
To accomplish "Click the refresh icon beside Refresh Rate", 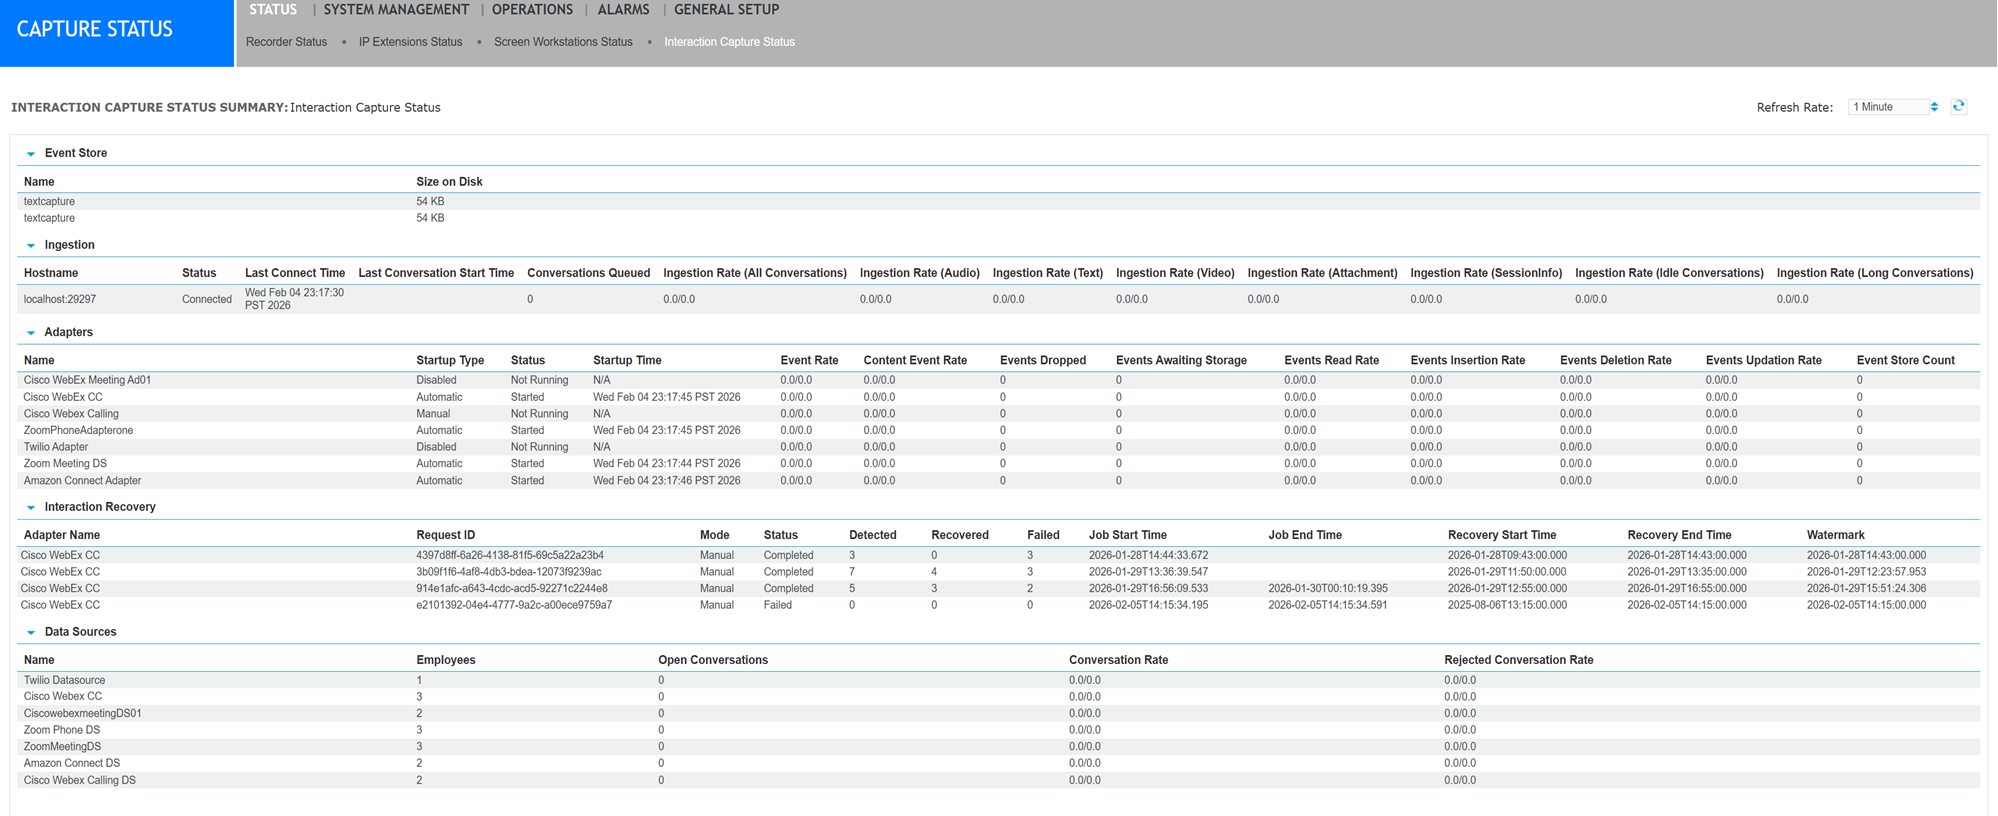I will coord(1958,106).
